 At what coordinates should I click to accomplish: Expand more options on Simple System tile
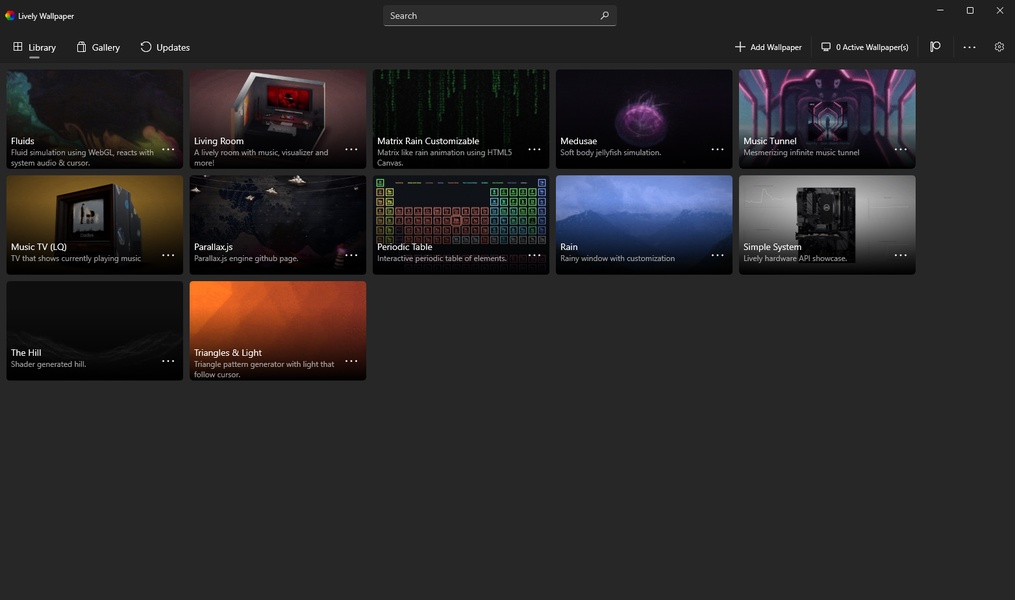coord(900,255)
